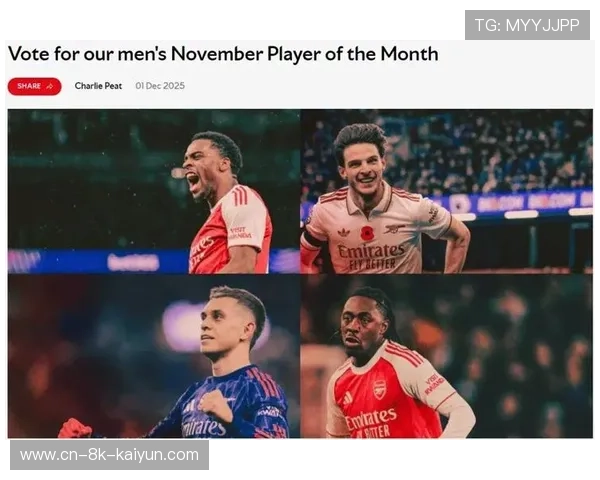The height and width of the screenshot is (480, 600).
Task: Select the smiling player photo in white kit
Action: [447, 191]
